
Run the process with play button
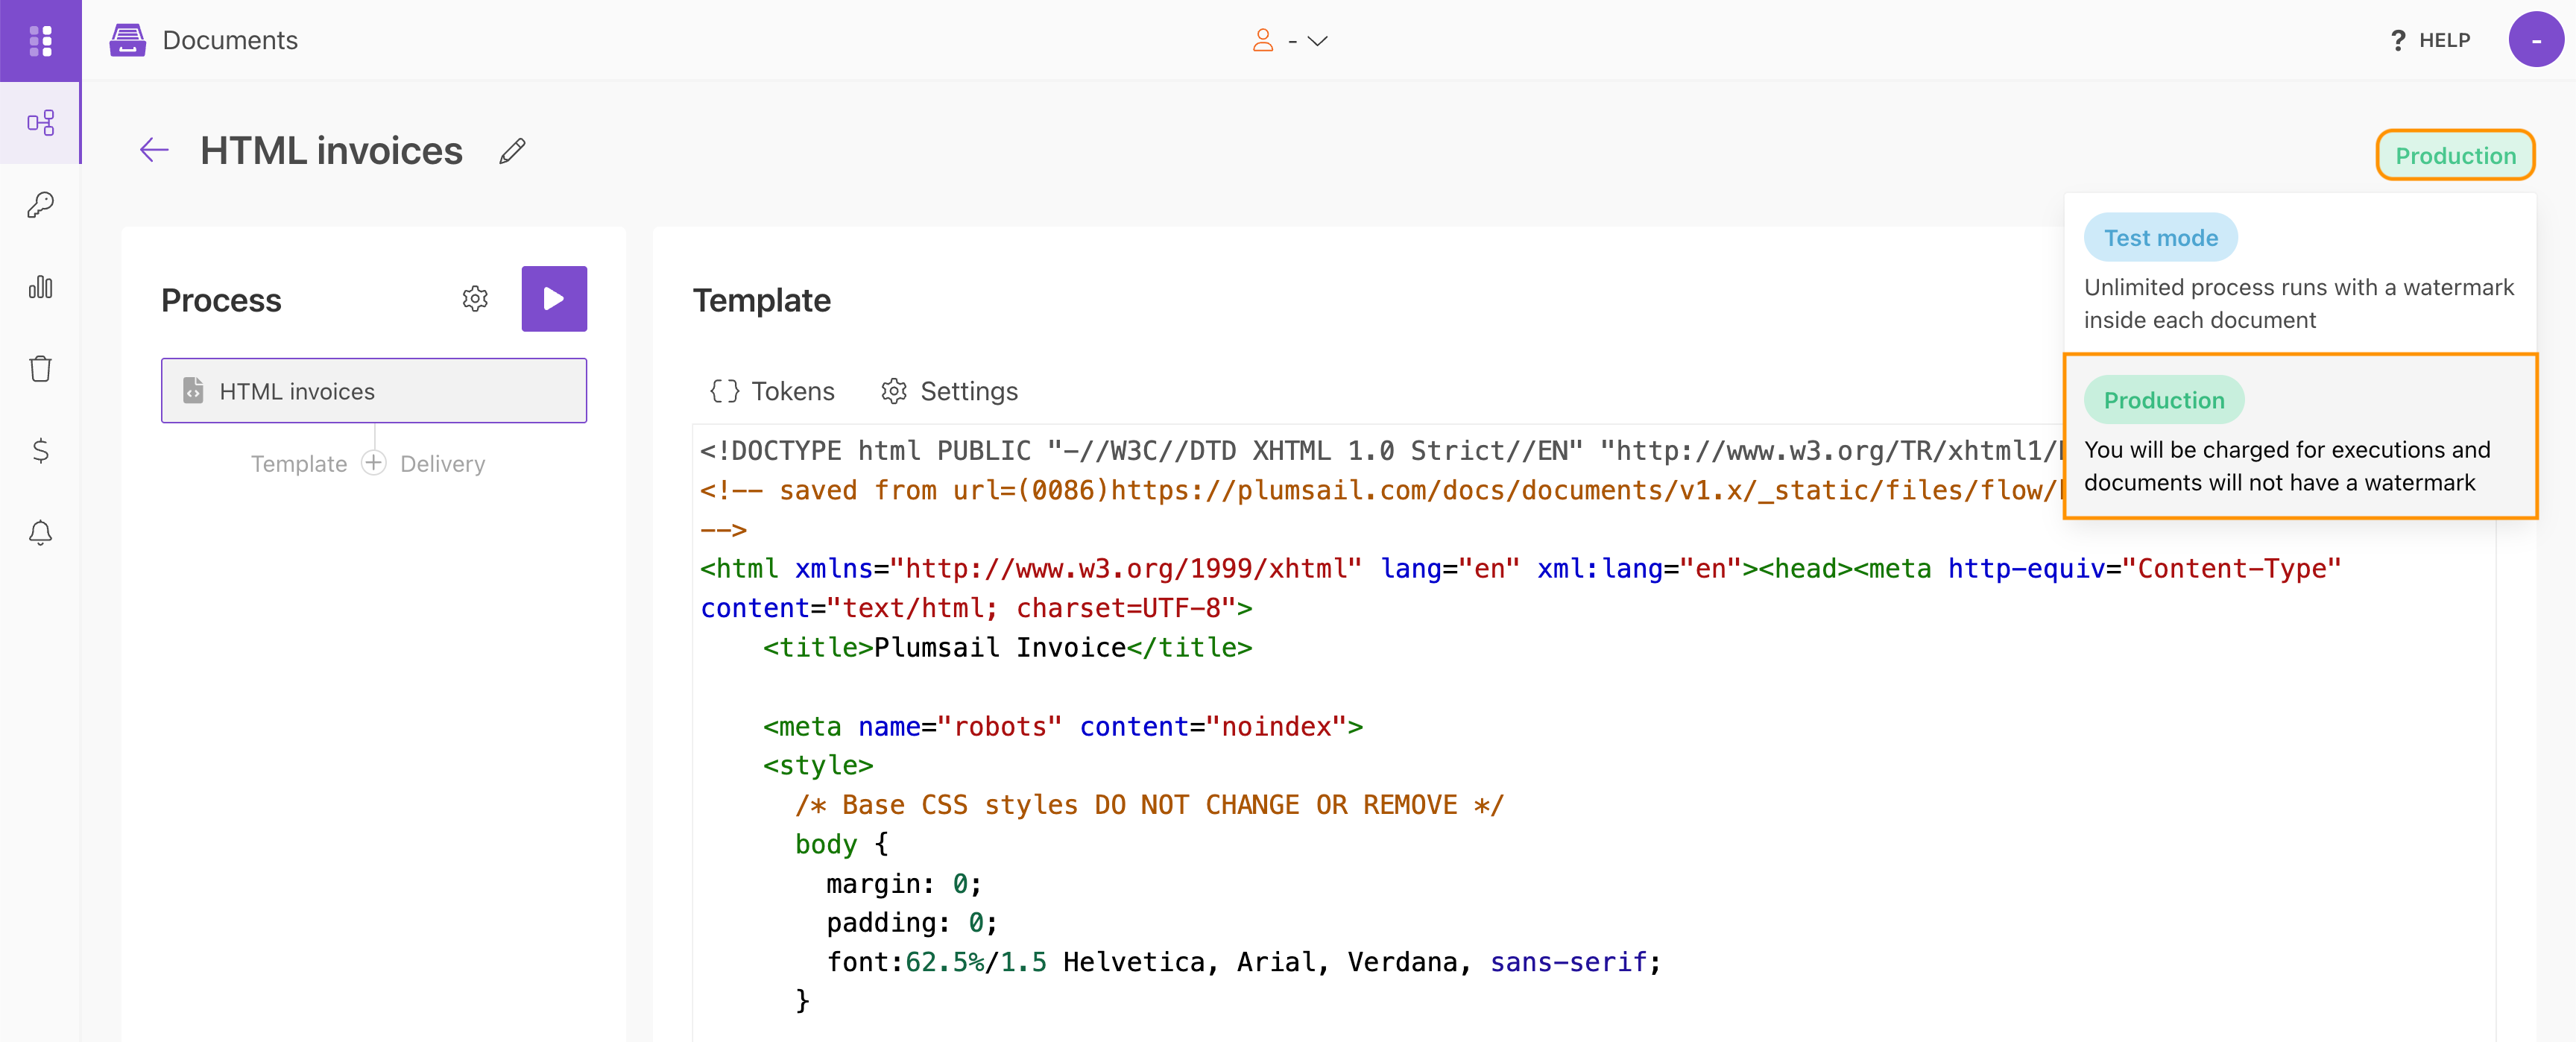click(x=554, y=299)
